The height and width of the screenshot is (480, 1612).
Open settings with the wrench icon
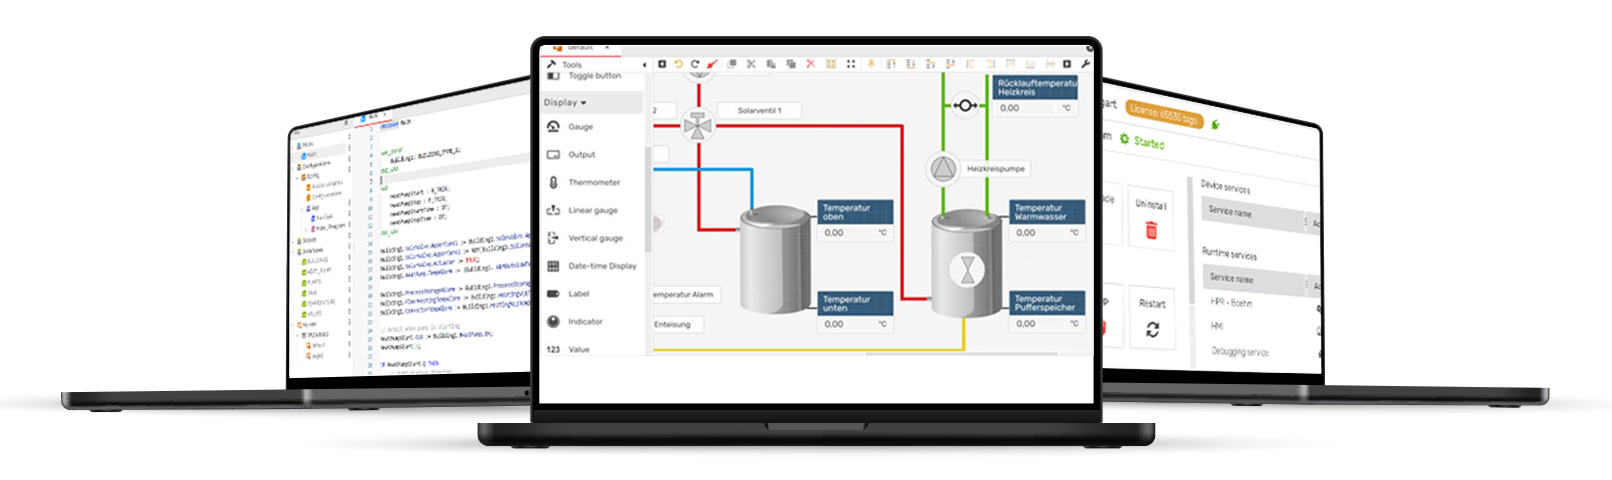pyautogui.click(x=1085, y=64)
